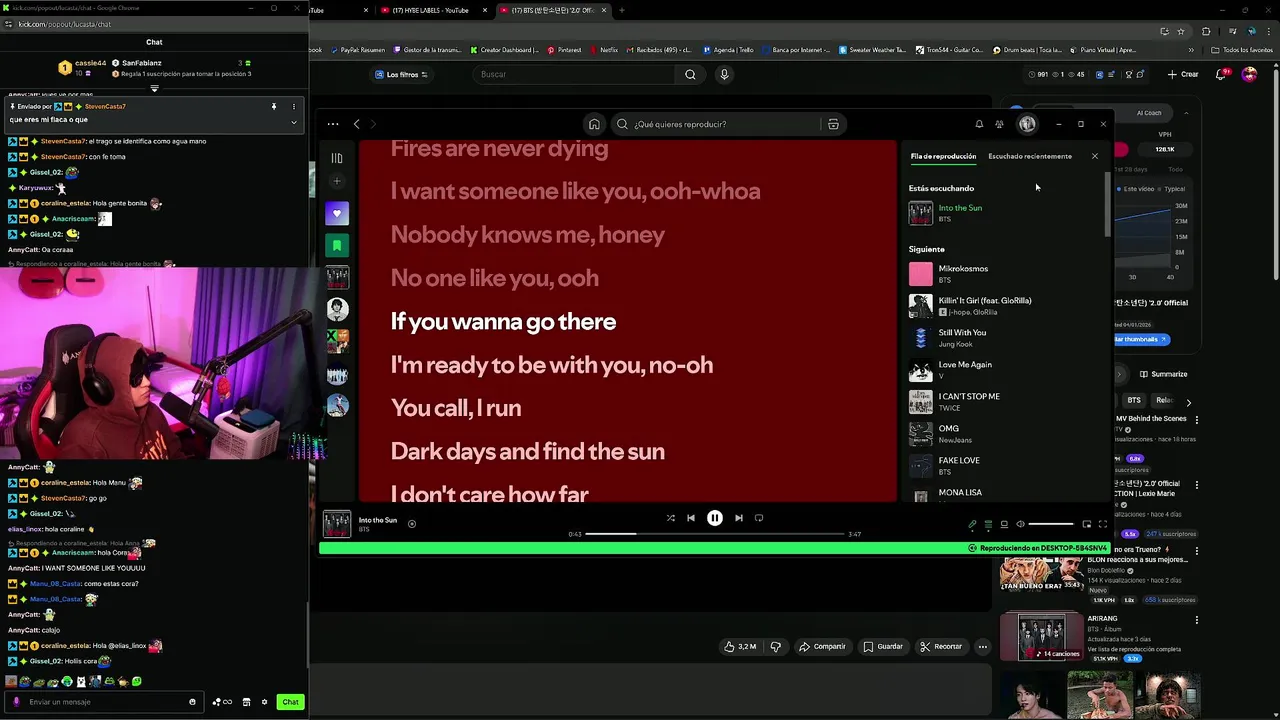Viewport: 1280px width, 720px height.
Task: Play Mikrokosmos from the queue
Action: click(x=1005, y=274)
